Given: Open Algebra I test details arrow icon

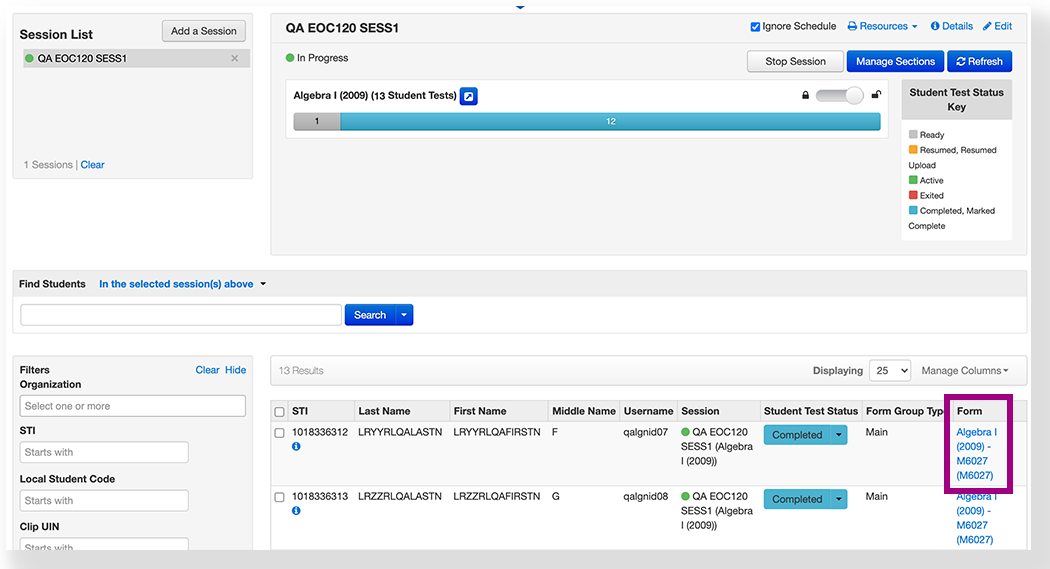Looking at the screenshot, I should click(x=468, y=96).
